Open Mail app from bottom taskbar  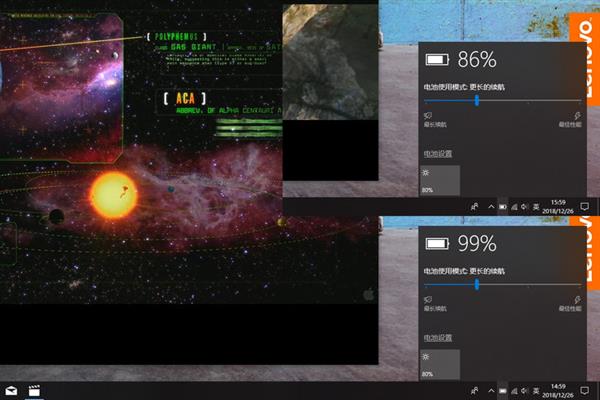pos(11,391)
